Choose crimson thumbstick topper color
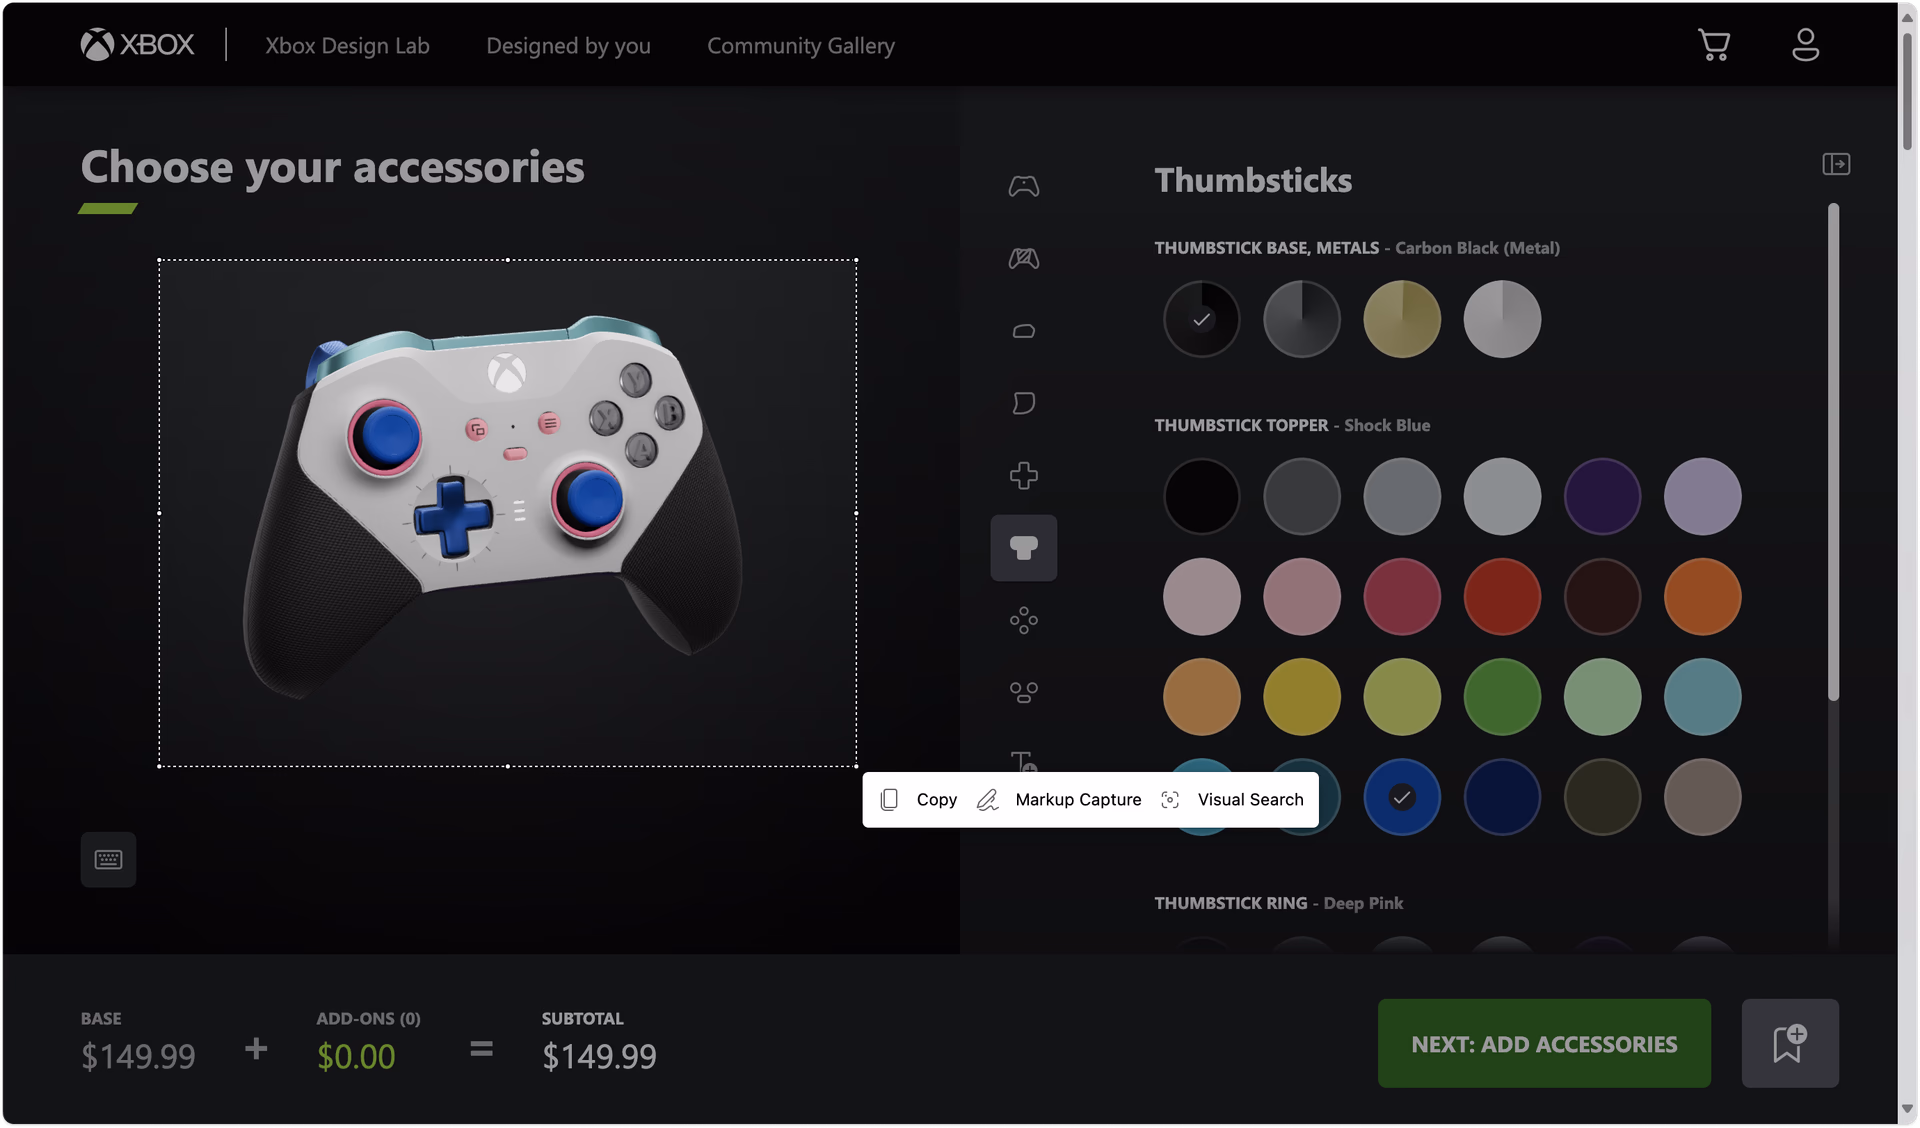 (1402, 597)
